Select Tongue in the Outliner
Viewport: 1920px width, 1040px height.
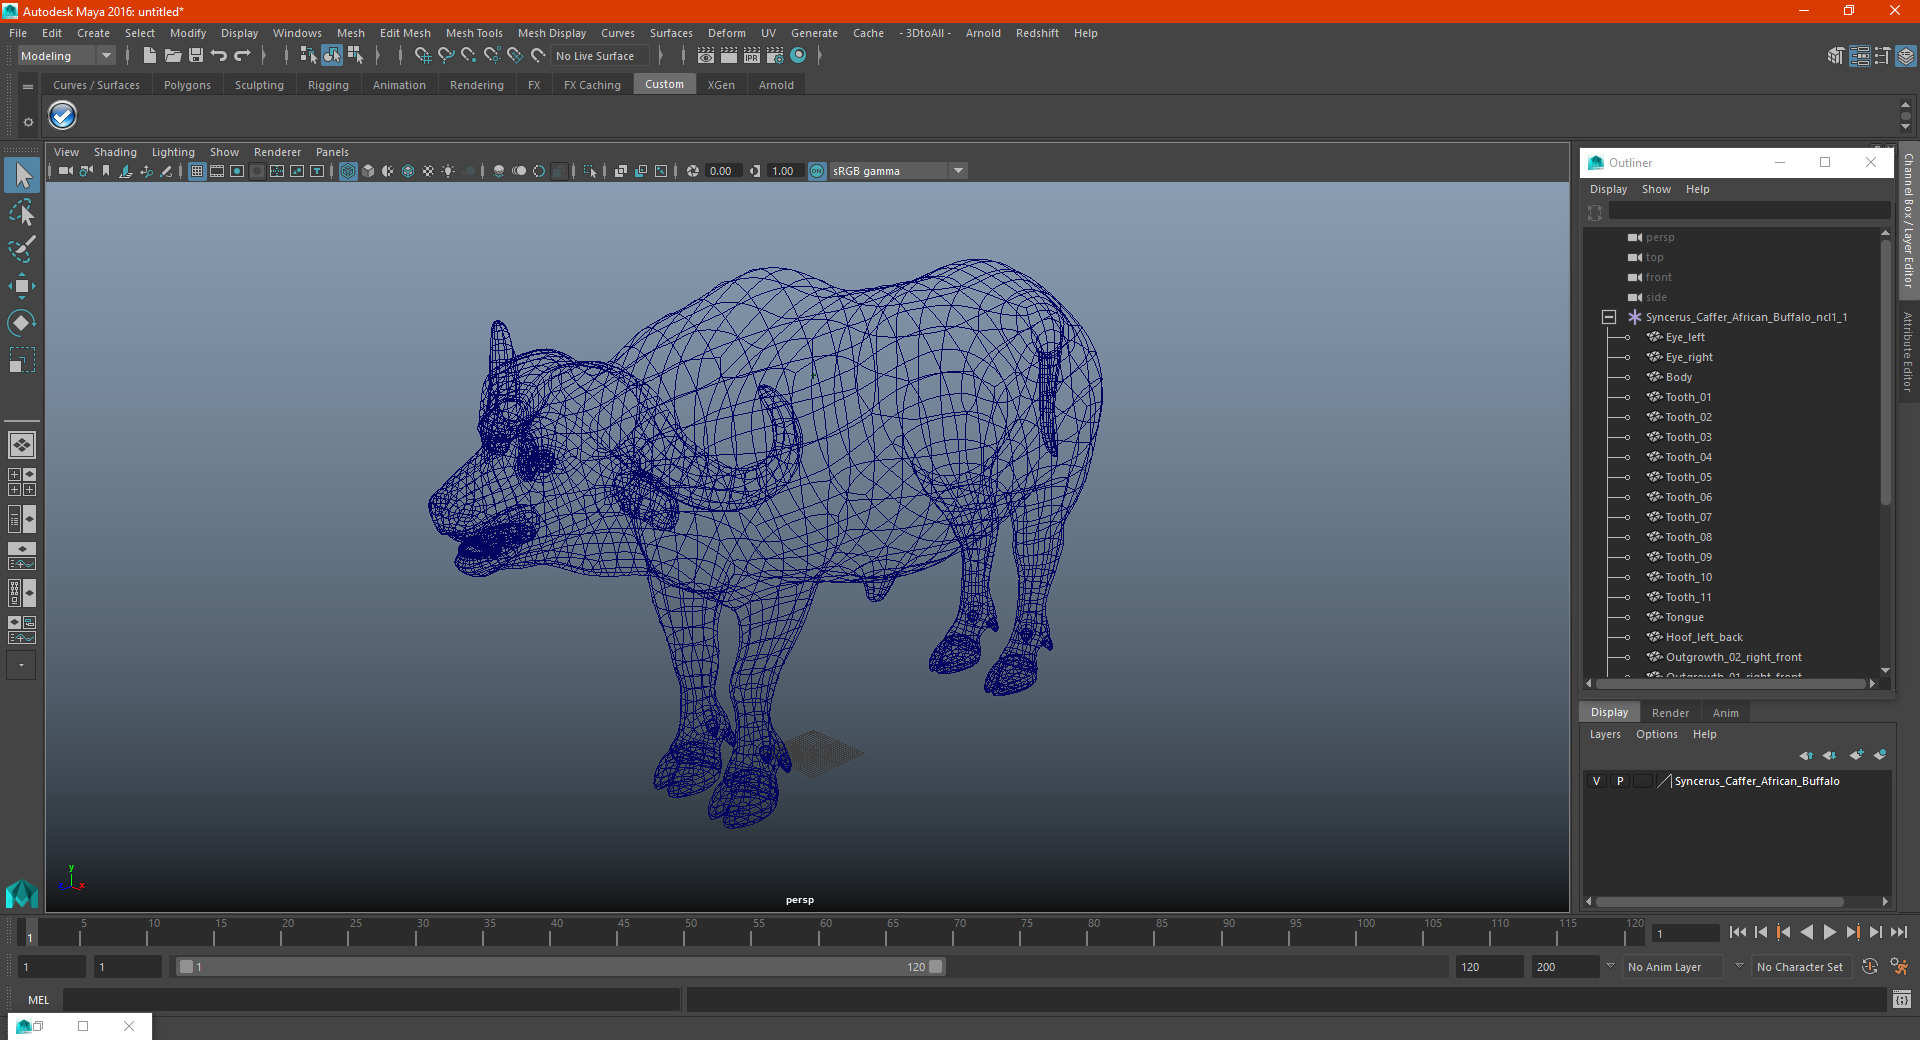tap(1685, 617)
